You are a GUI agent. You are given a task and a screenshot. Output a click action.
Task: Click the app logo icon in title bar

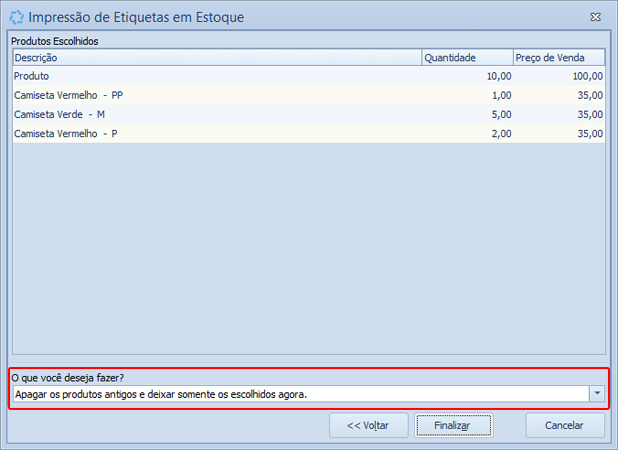(16, 17)
